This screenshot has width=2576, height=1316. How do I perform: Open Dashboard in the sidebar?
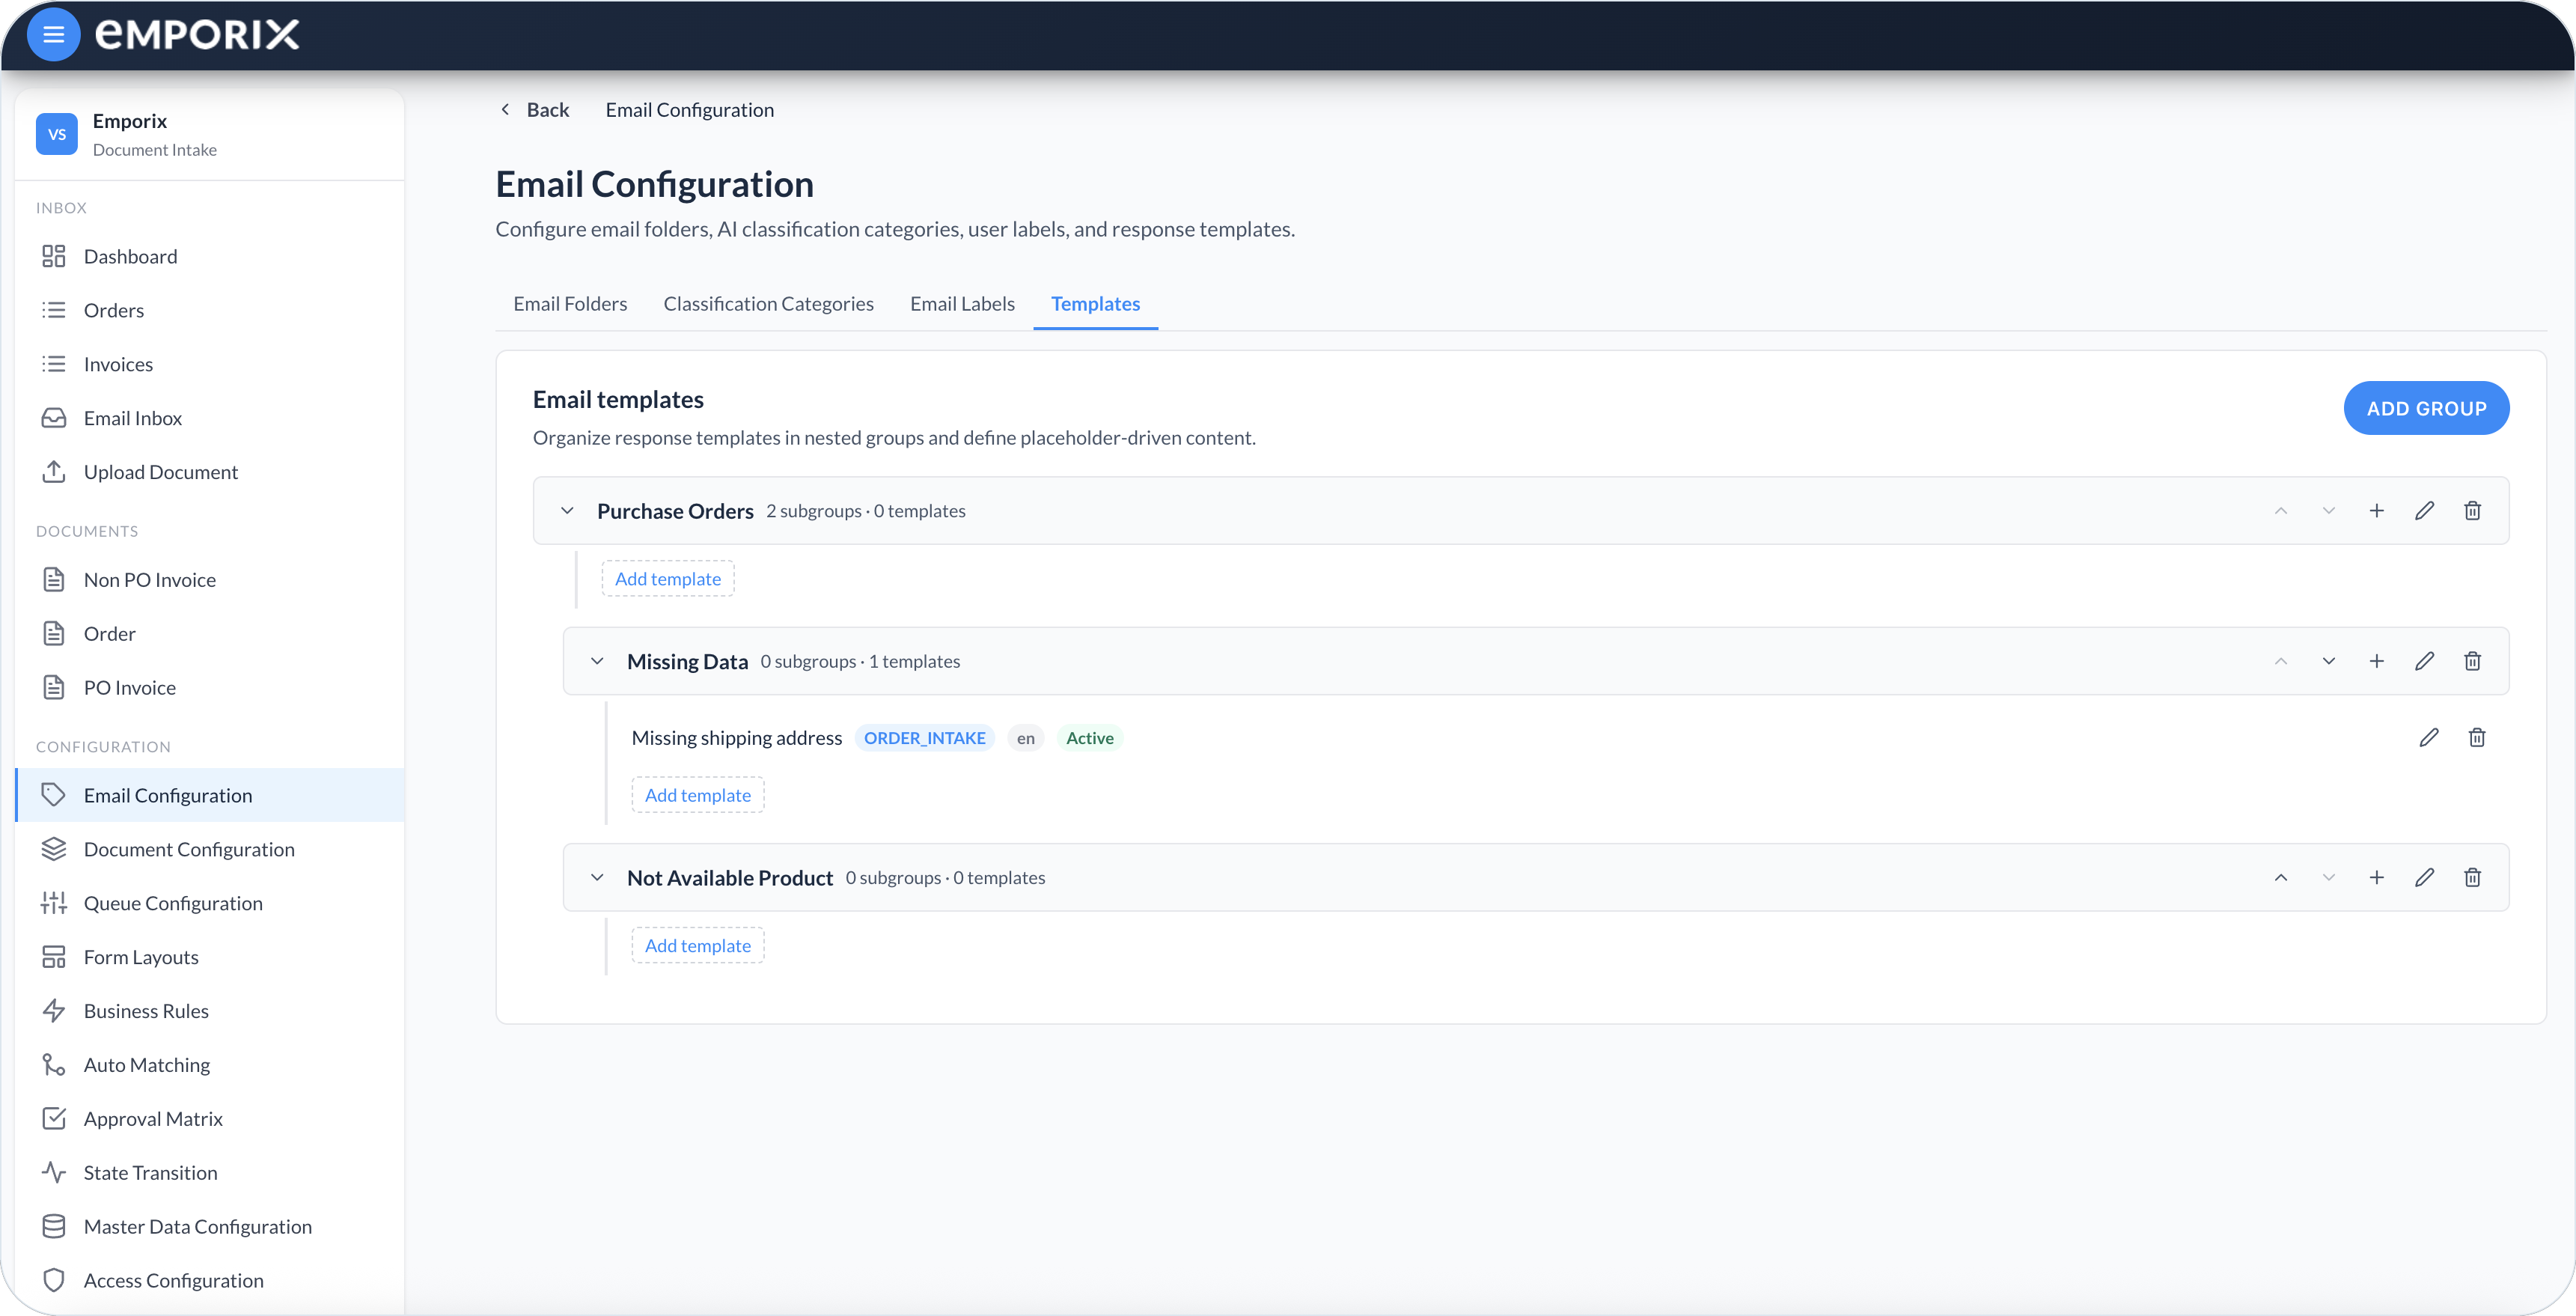[210, 257]
